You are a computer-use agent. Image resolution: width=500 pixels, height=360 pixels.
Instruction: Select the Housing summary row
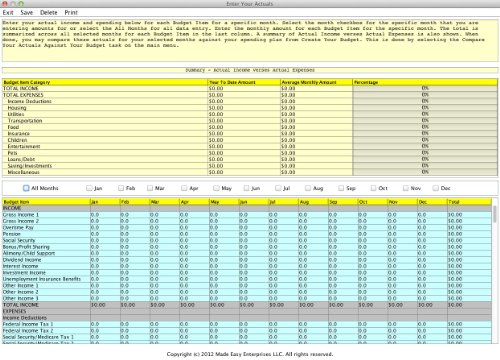click(250, 108)
